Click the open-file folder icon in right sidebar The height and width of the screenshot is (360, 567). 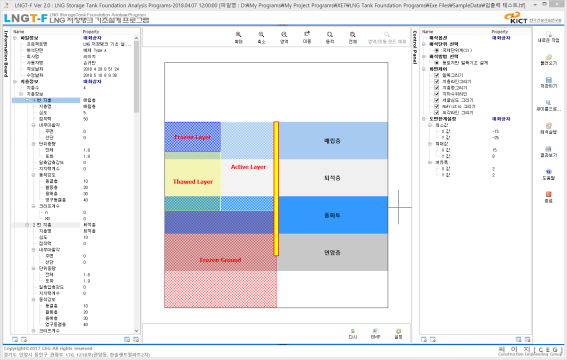click(x=549, y=57)
